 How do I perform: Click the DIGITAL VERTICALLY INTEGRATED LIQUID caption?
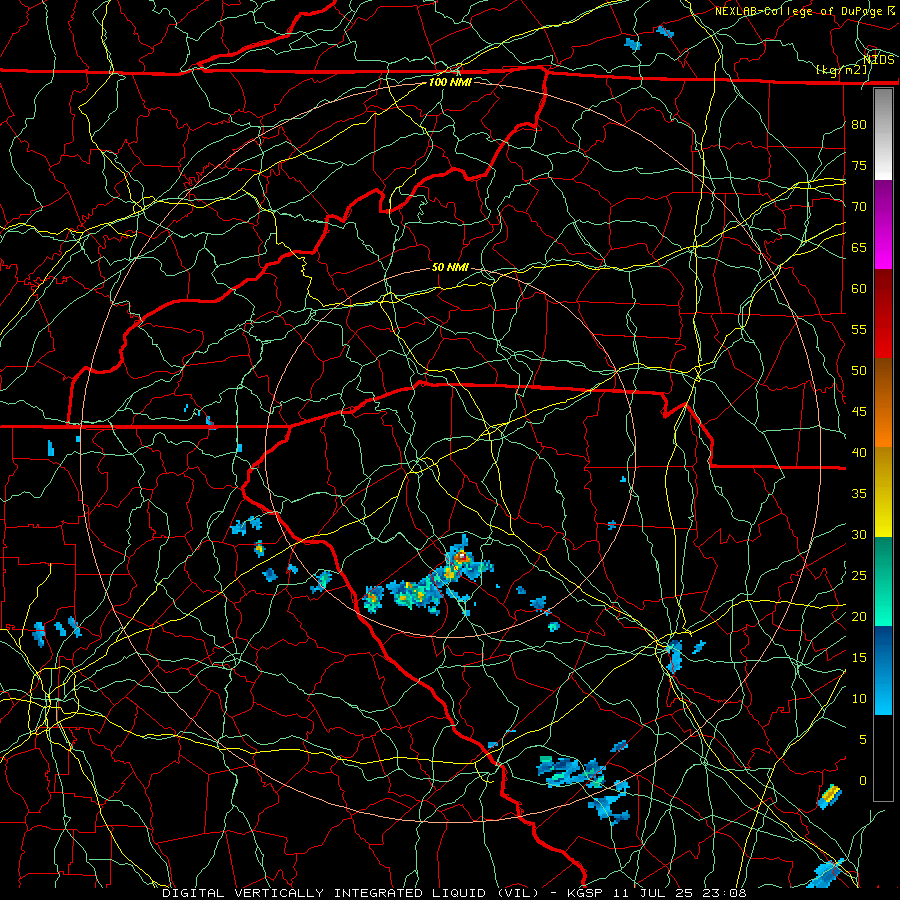click(x=325, y=893)
